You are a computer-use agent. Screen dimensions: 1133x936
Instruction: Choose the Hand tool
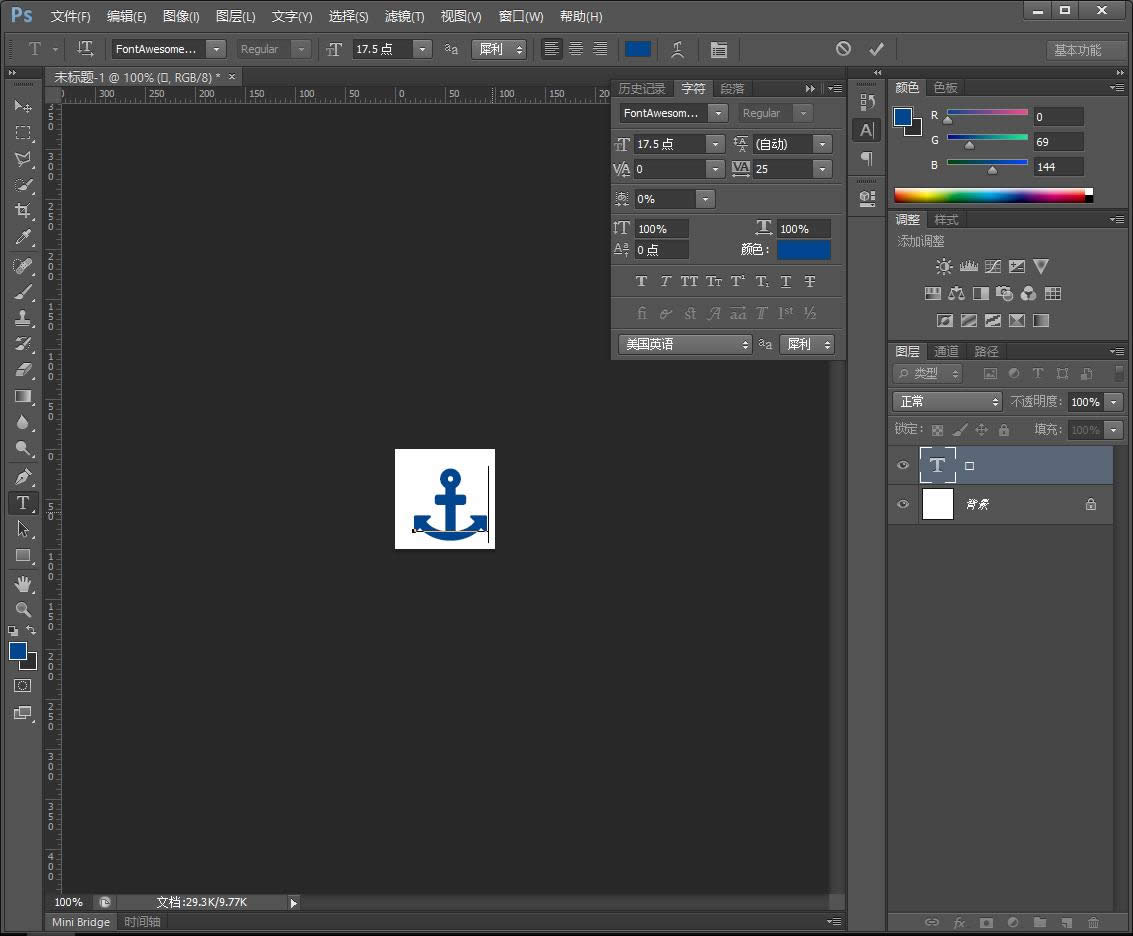click(23, 584)
